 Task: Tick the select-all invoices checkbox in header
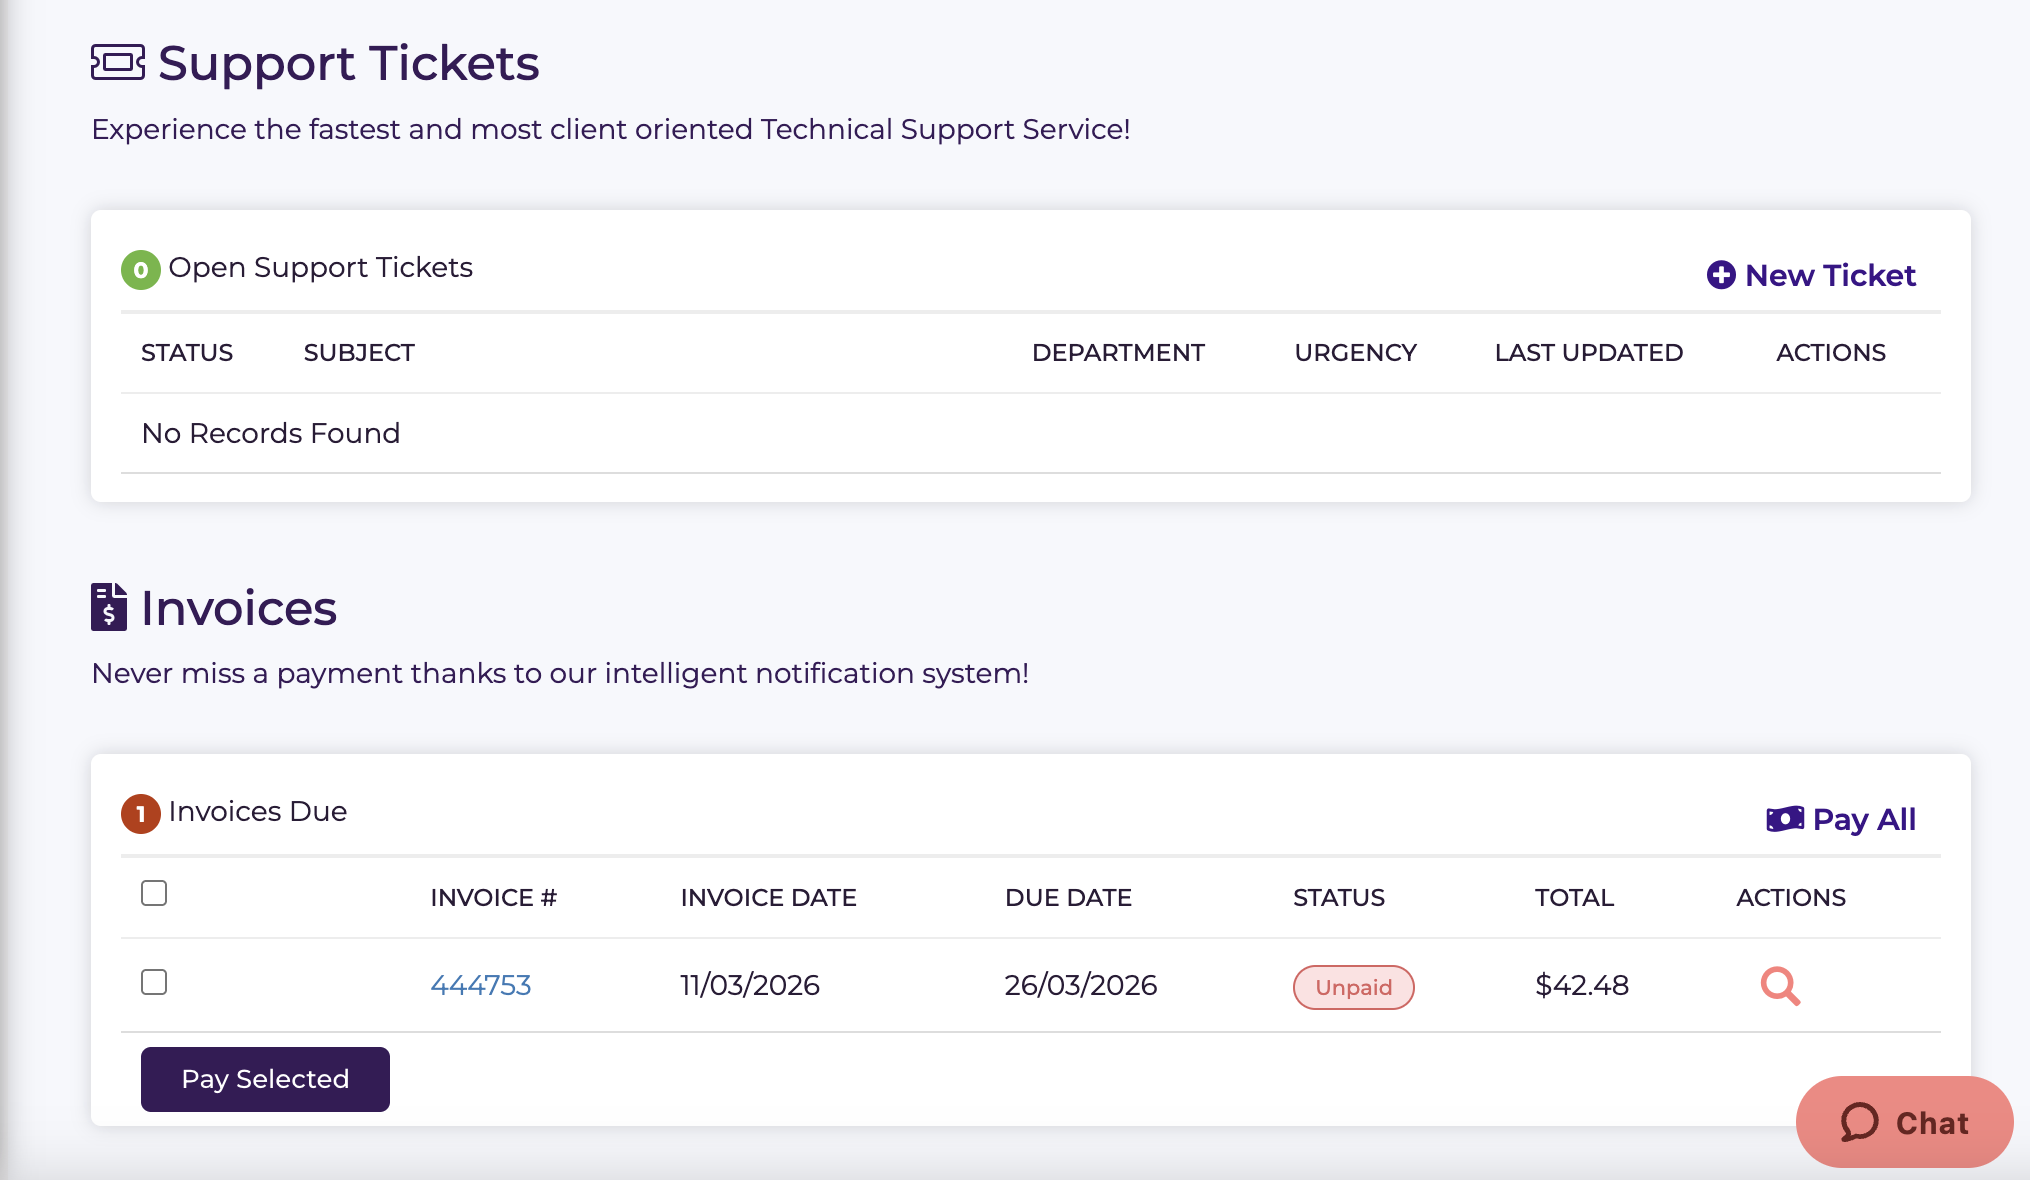154,893
